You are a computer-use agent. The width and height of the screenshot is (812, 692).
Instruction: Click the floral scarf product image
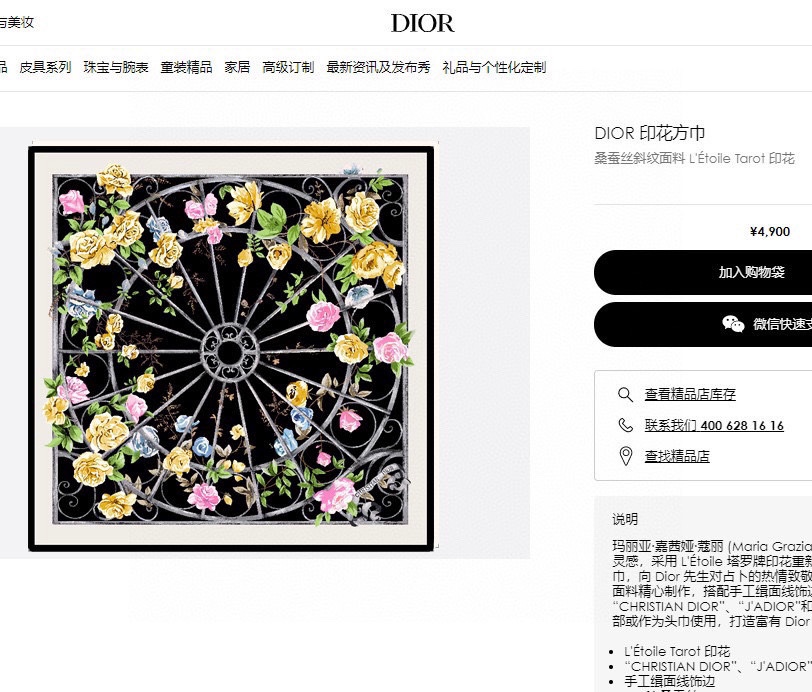[231, 348]
